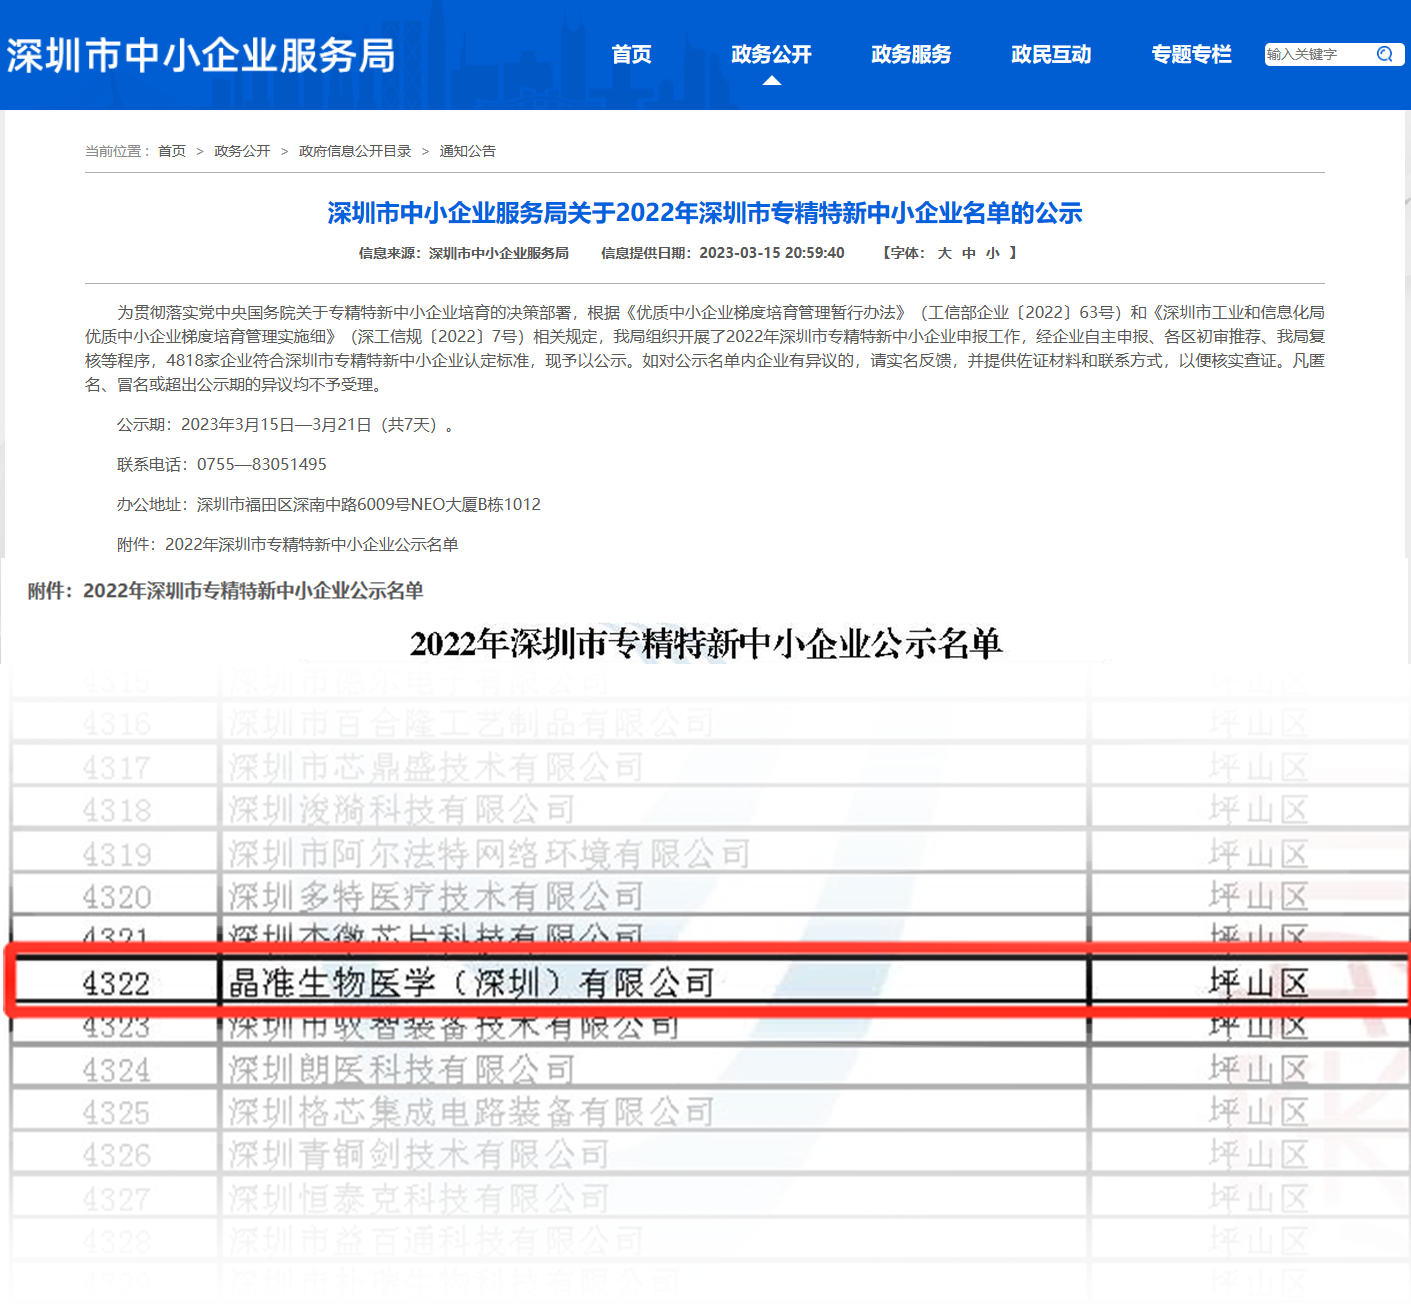
Task: Open the 政民互动 navigation tab
Action: 1051,54
